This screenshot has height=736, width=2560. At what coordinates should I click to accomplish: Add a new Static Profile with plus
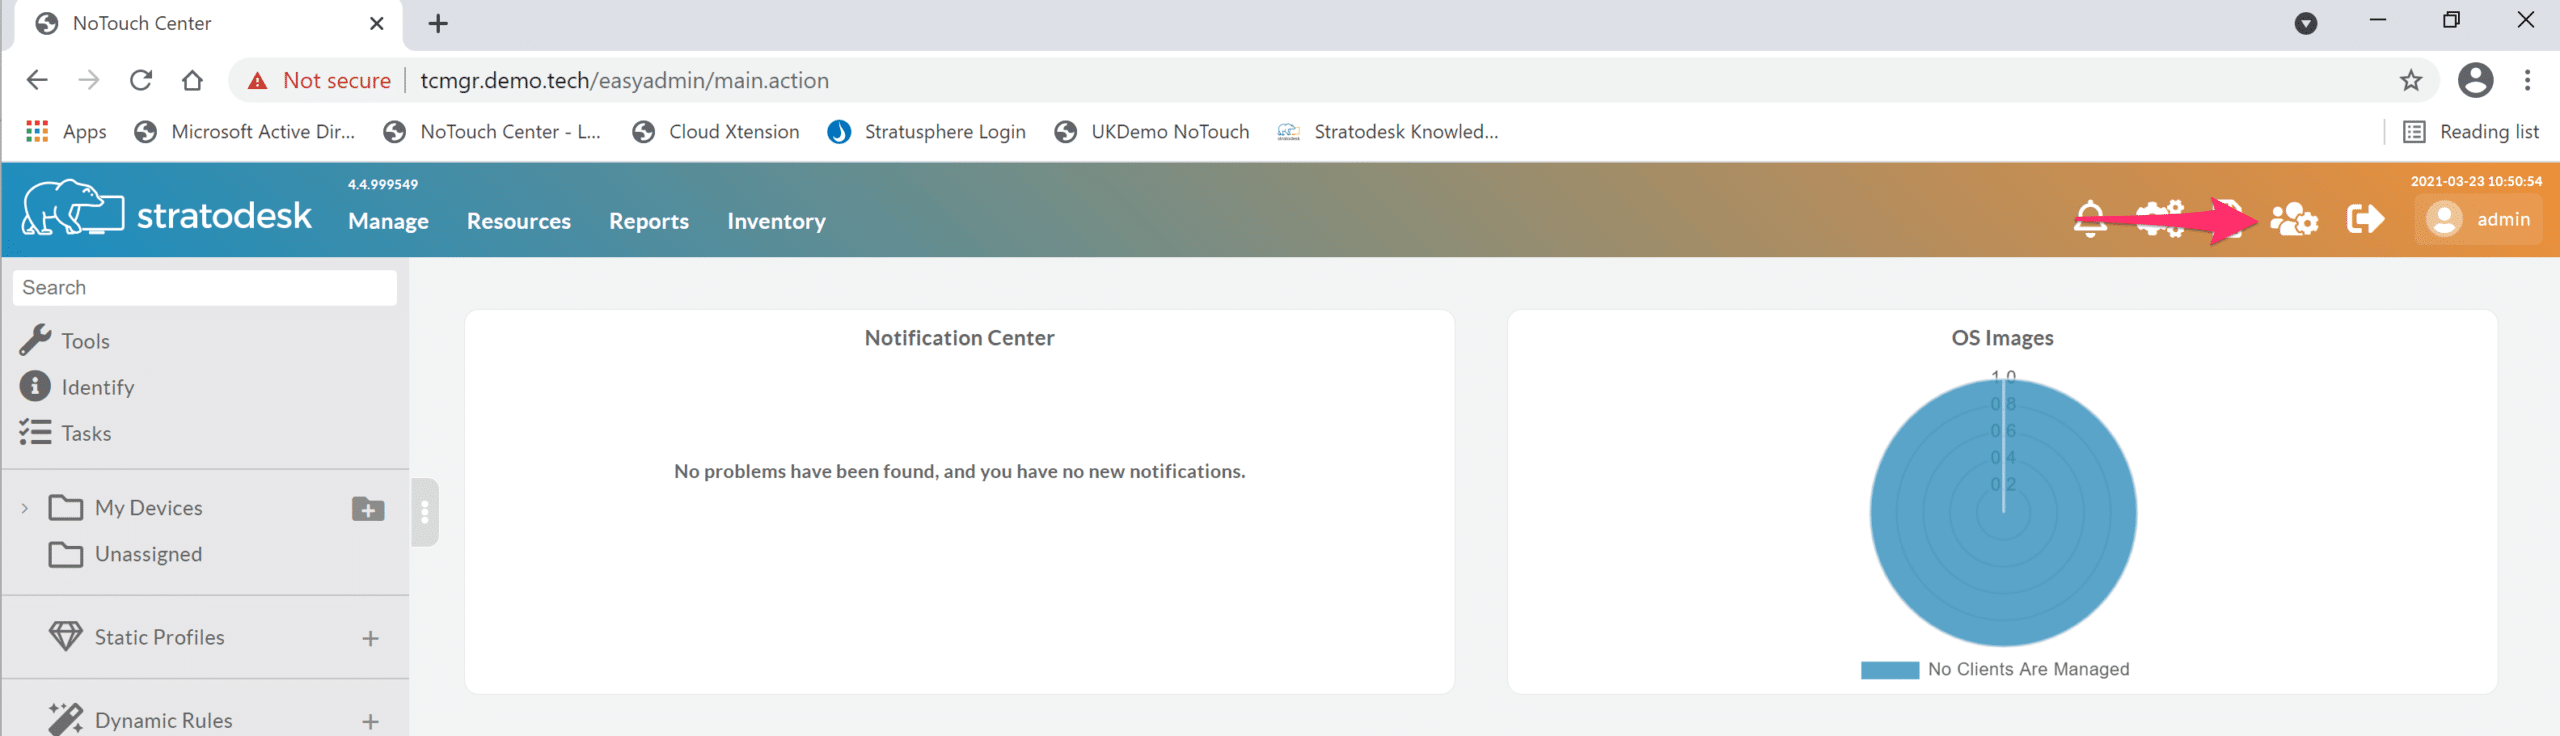(370, 638)
